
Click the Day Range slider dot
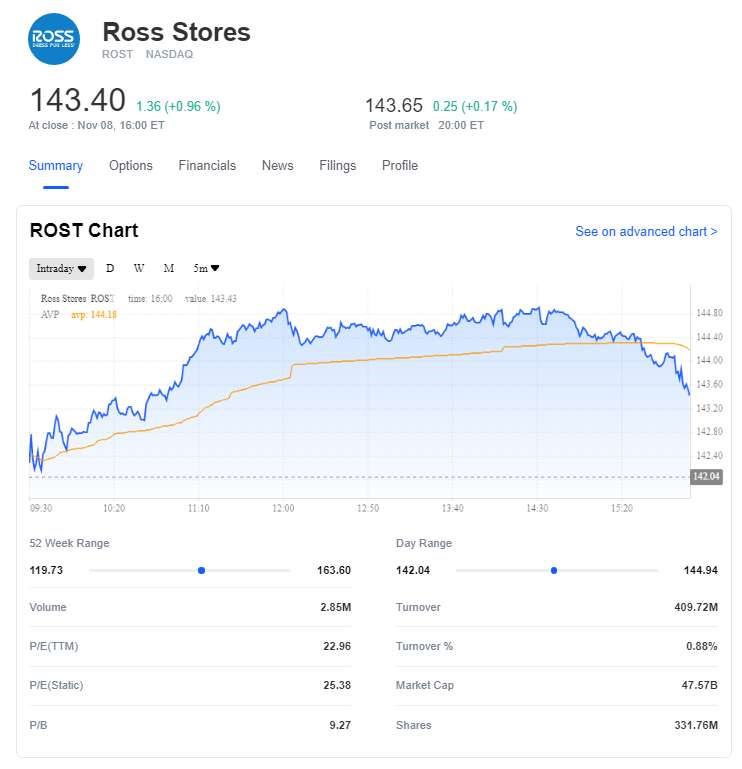click(x=554, y=570)
